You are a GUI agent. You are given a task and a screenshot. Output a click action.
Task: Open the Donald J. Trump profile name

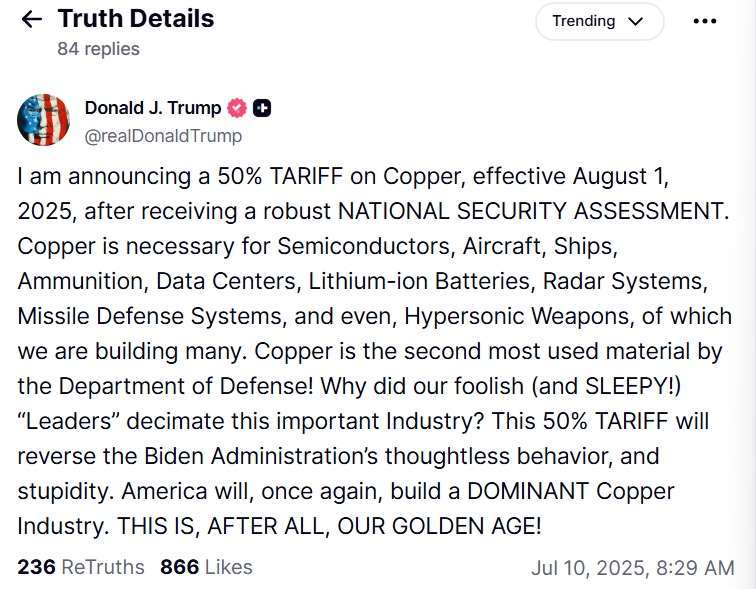[x=153, y=108]
